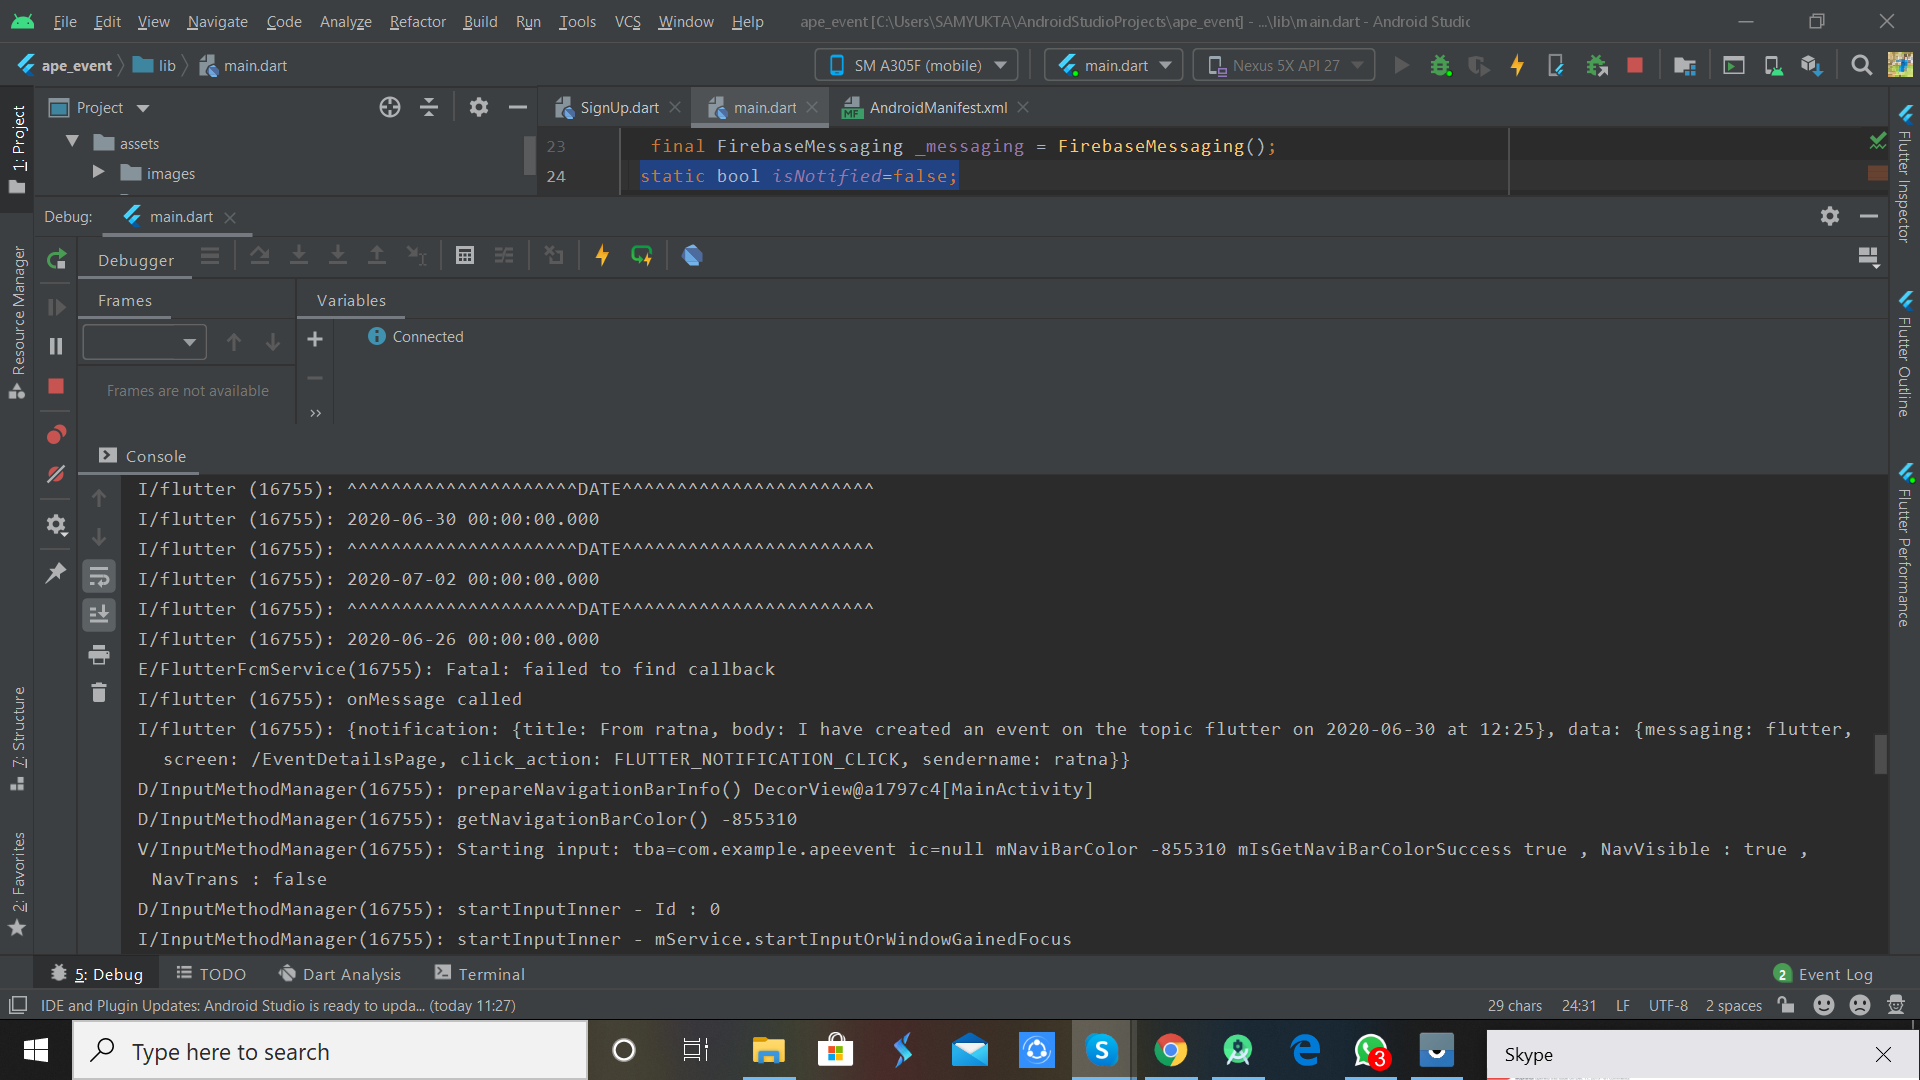Toggle soft-wrap in the console
Screen dimensions: 1920x1080
(99, 576)
